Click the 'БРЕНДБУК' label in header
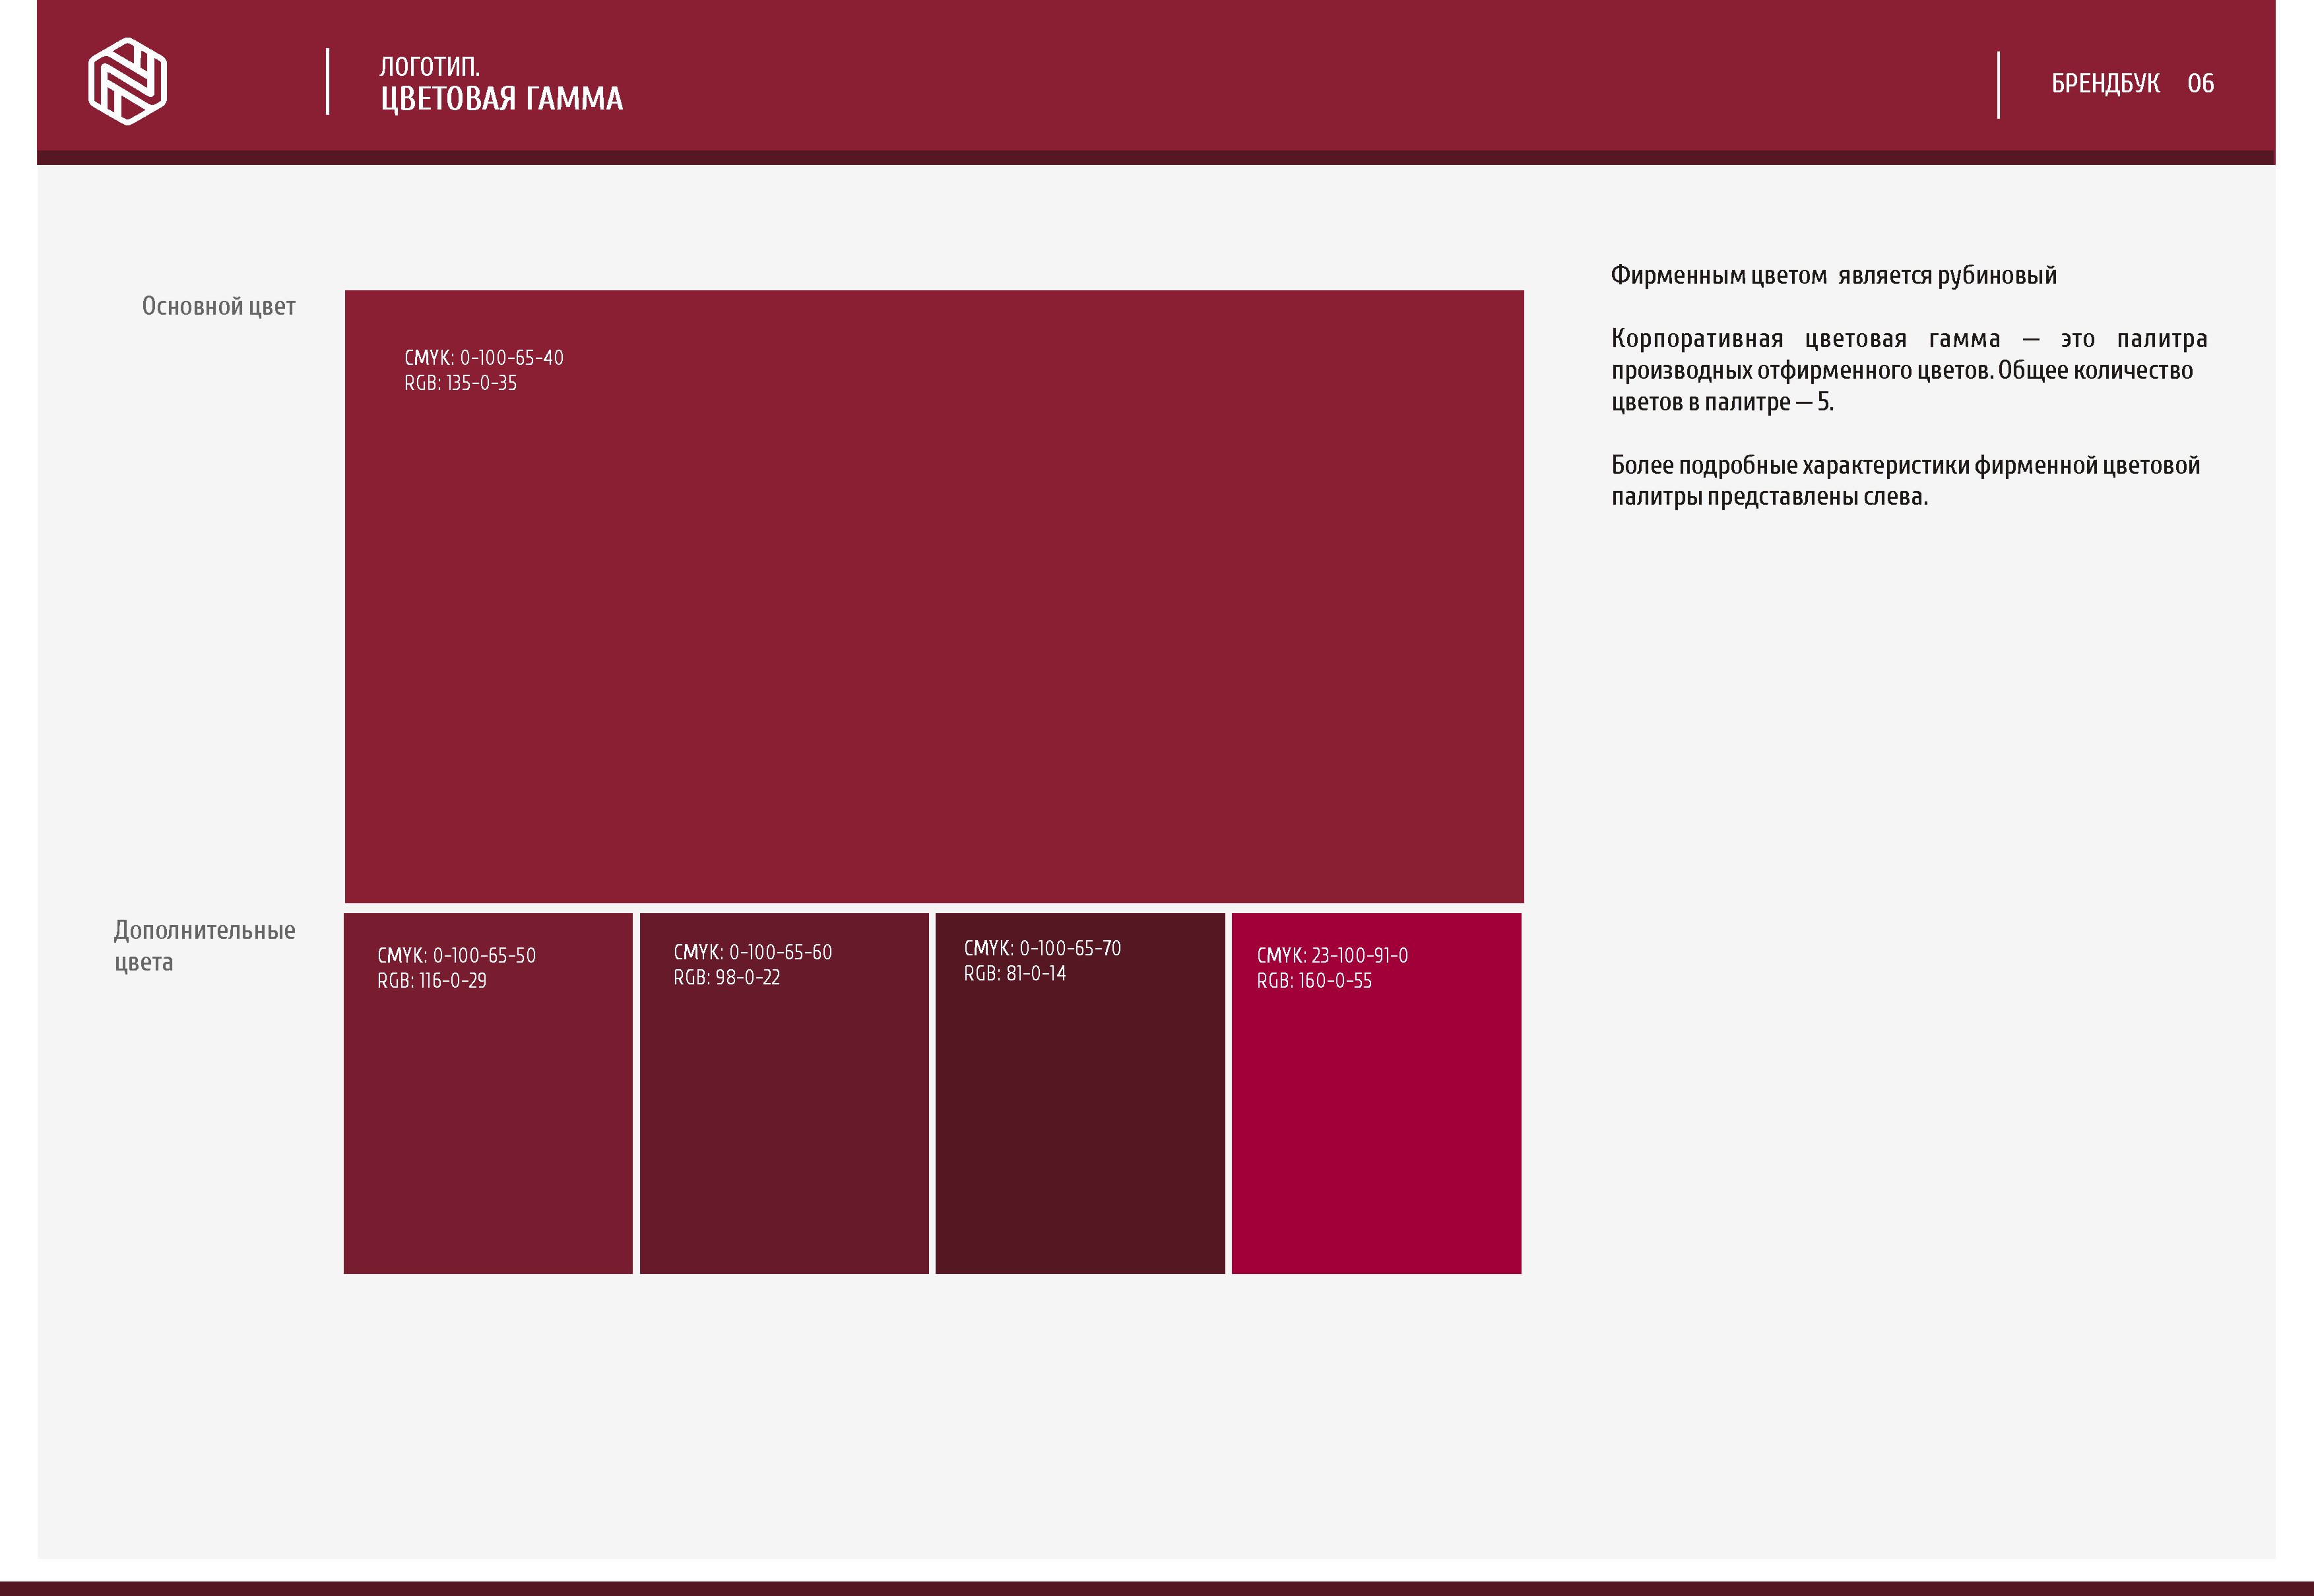Viewport: 2314px width, 1596px height. 2105,83
